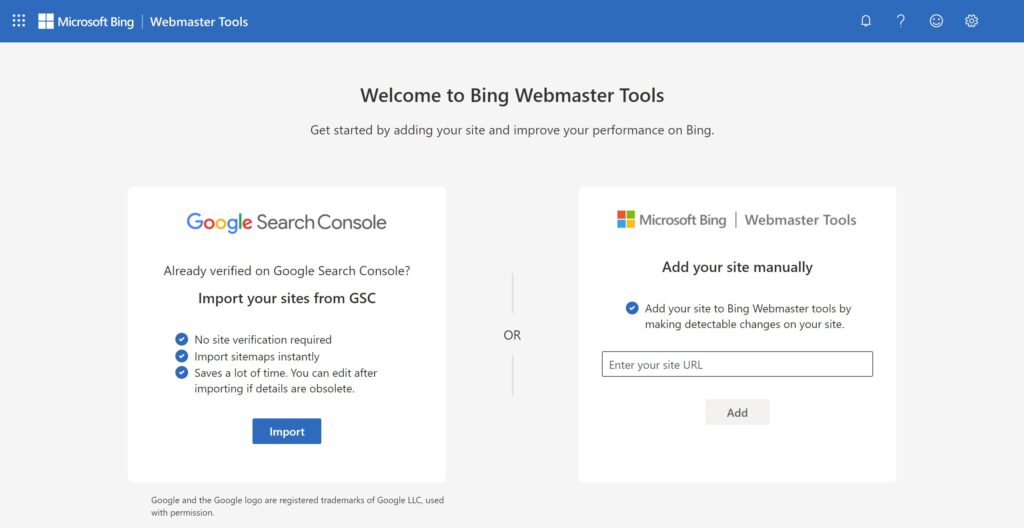The height and width of the screenshot is (528, 1024).
Task: Click the Webmaster Tools header title
Action: click(199, 22)
